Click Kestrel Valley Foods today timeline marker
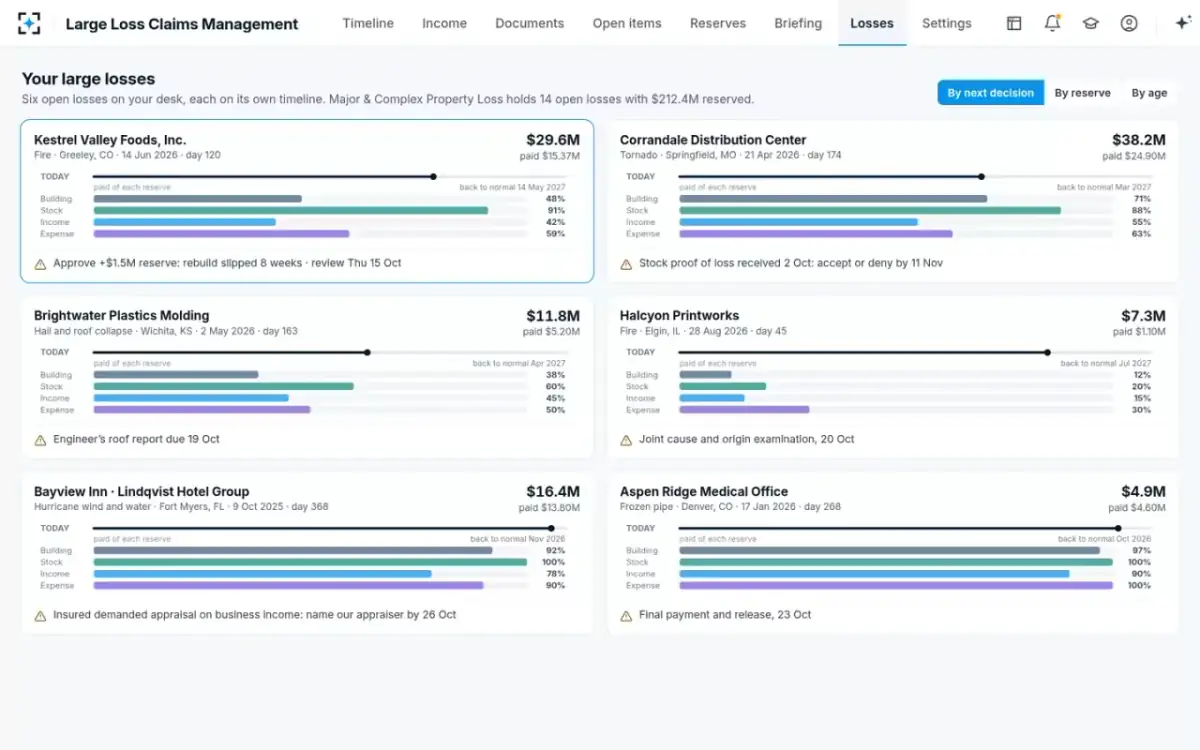Image resolution: width=1200 pixels, height=750 pixels. tap(433, 177)
